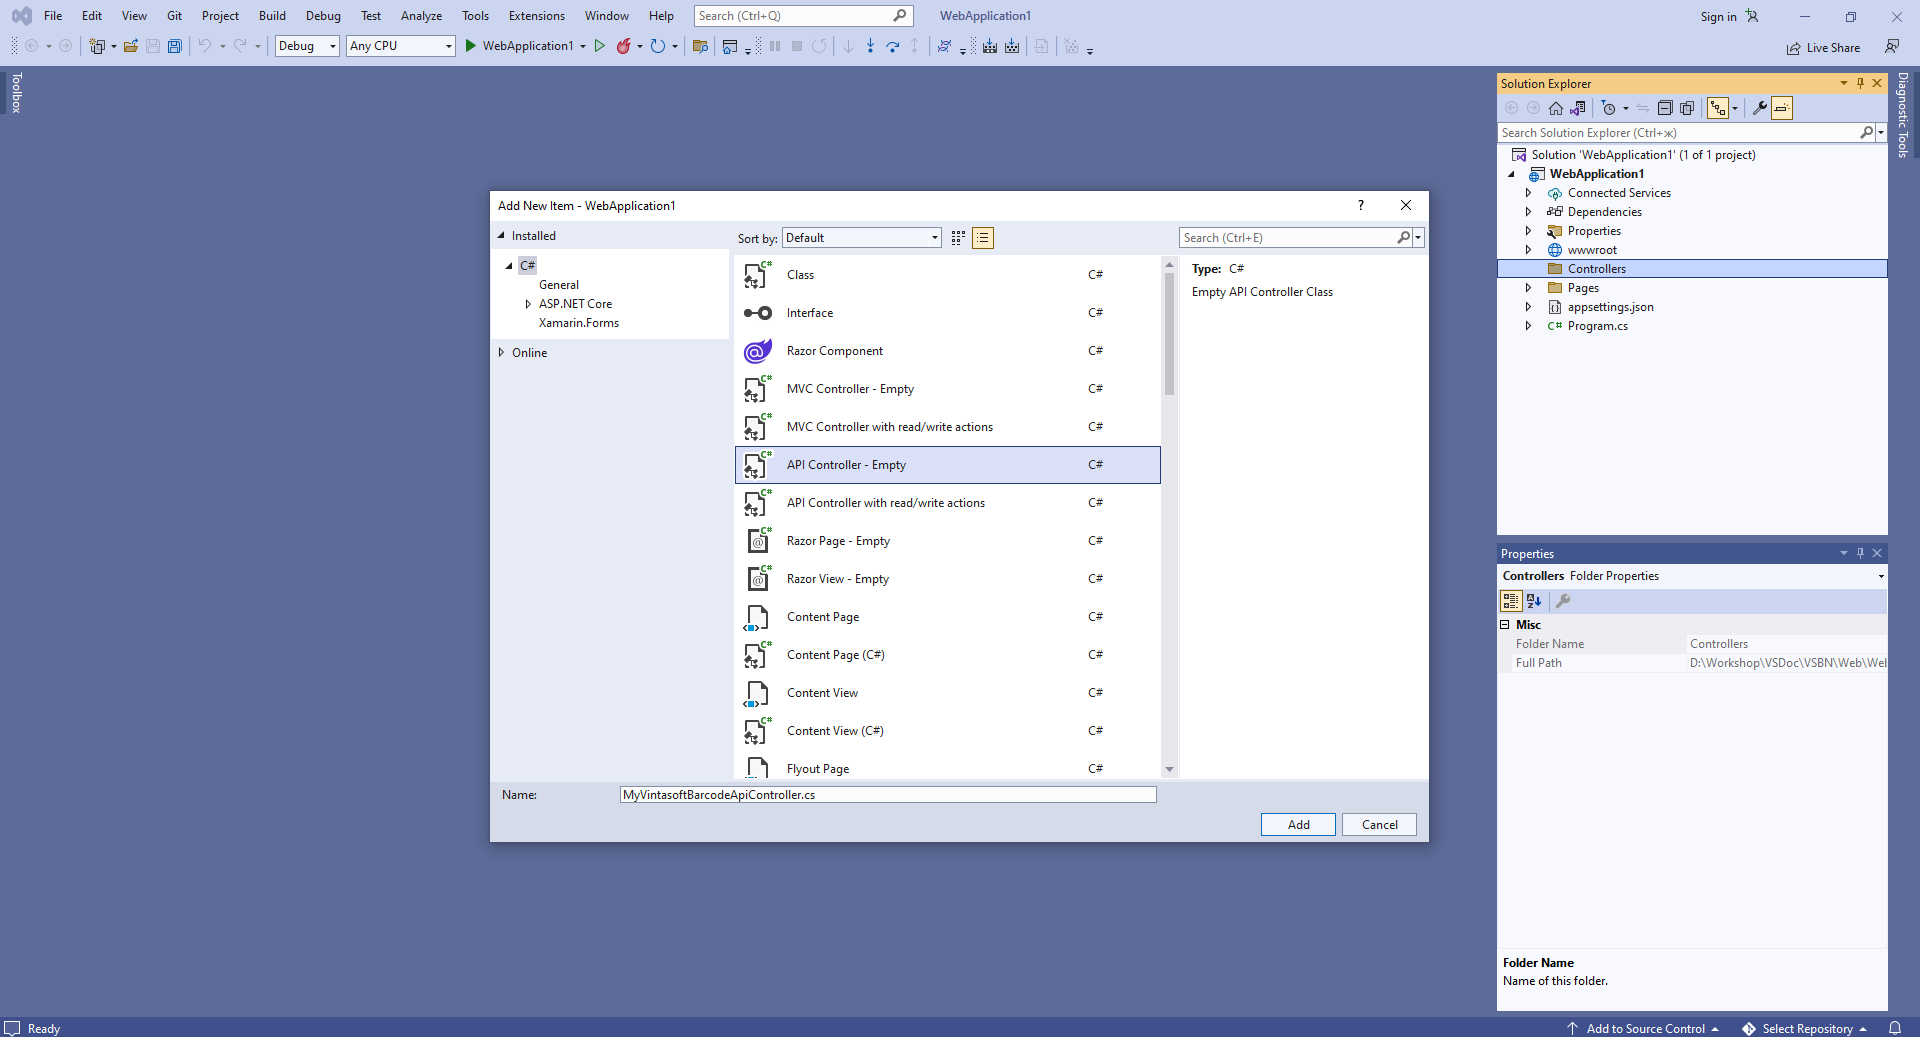Toggle auto-hide pin on Properties panel
Screen dimensions: 1920x1037
click(x=1860, y=553)
